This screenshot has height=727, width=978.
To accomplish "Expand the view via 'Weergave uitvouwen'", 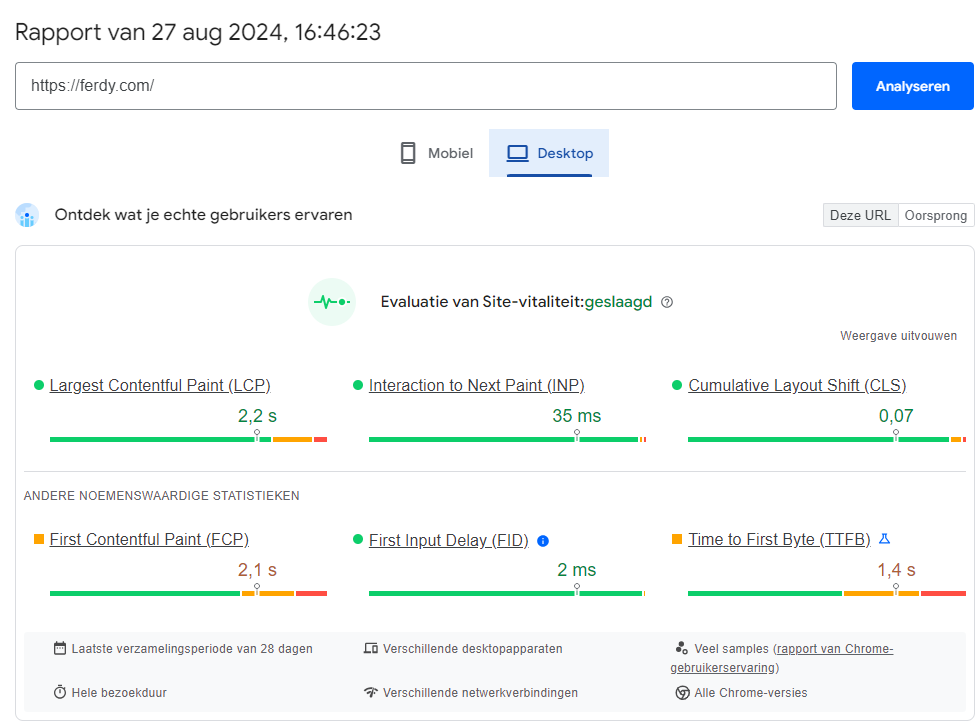I will [x=898, y=336].
